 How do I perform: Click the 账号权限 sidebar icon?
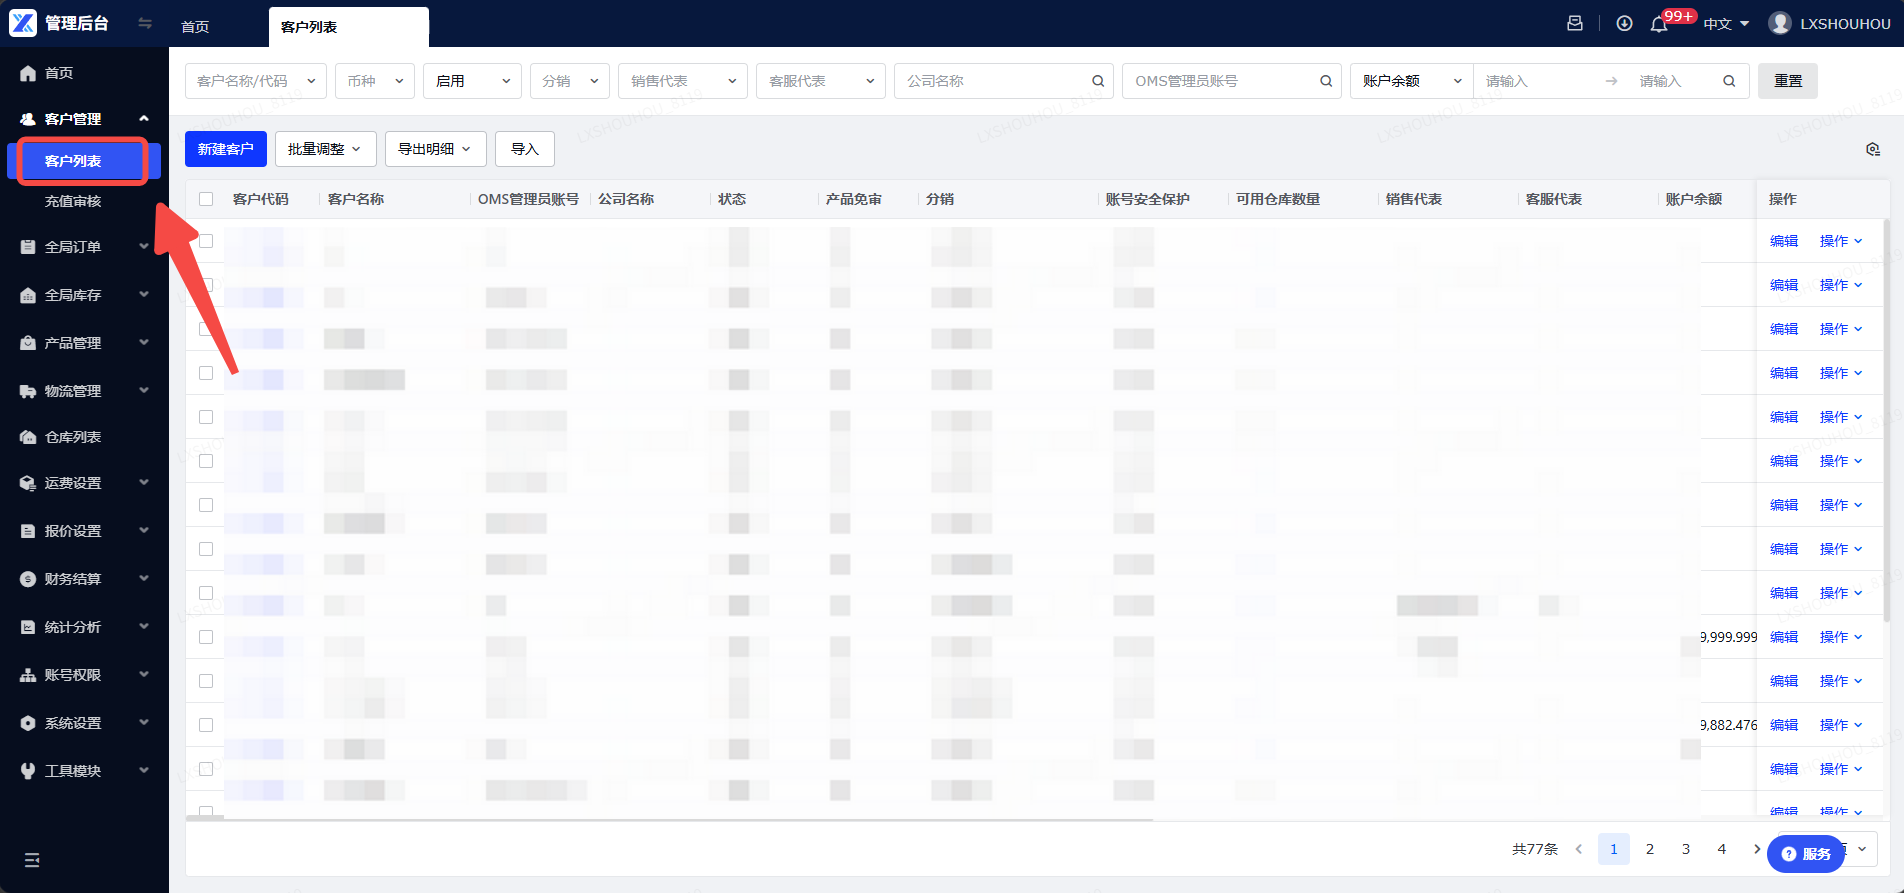tap(28, 675)
